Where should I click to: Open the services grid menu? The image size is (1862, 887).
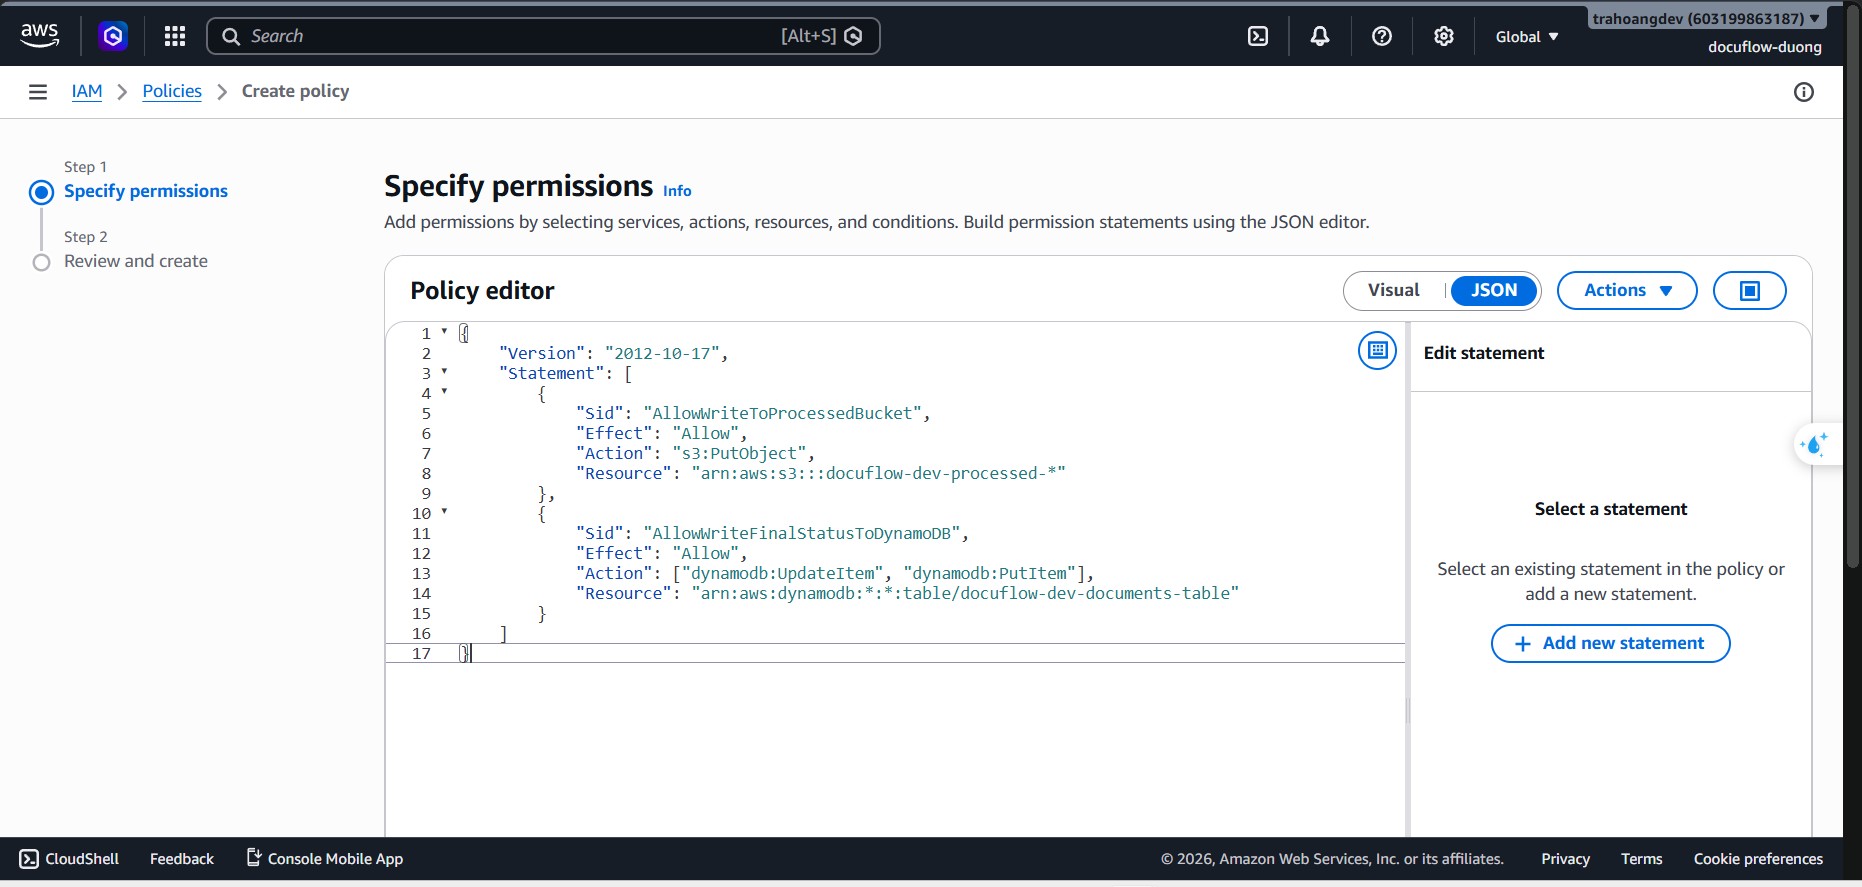pos(175,36)
